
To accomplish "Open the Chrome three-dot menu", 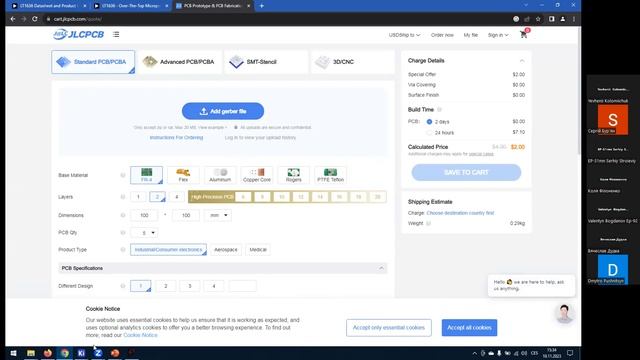I will (x=574, y=19).
